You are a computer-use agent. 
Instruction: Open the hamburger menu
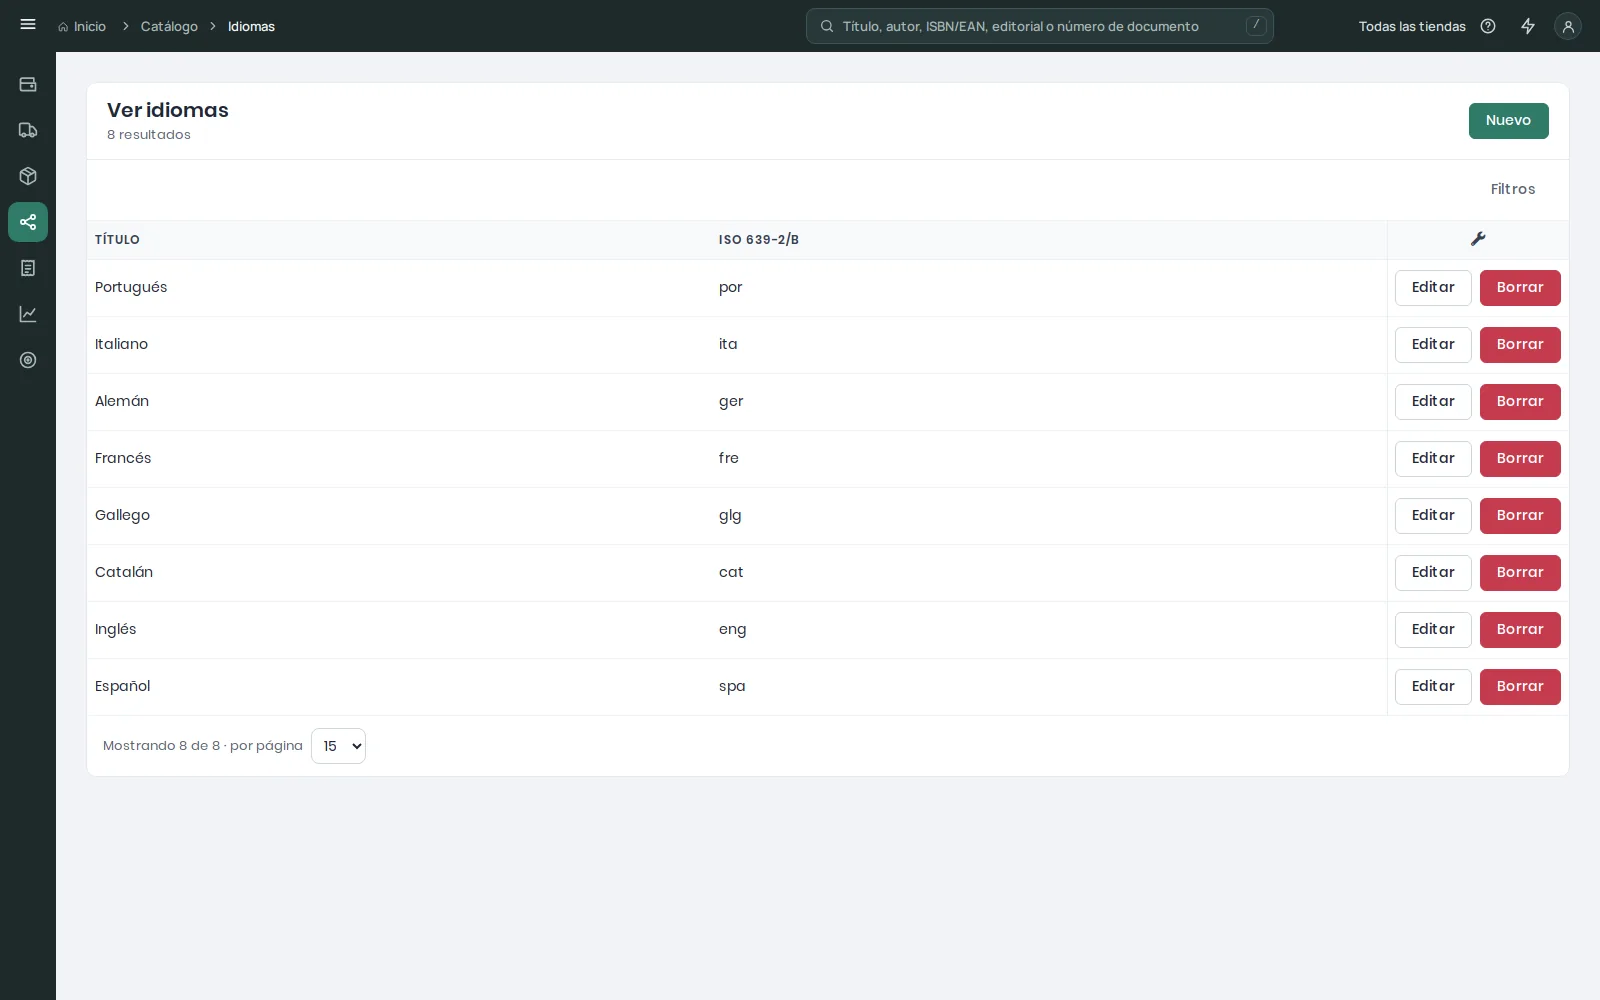[28, 25]
